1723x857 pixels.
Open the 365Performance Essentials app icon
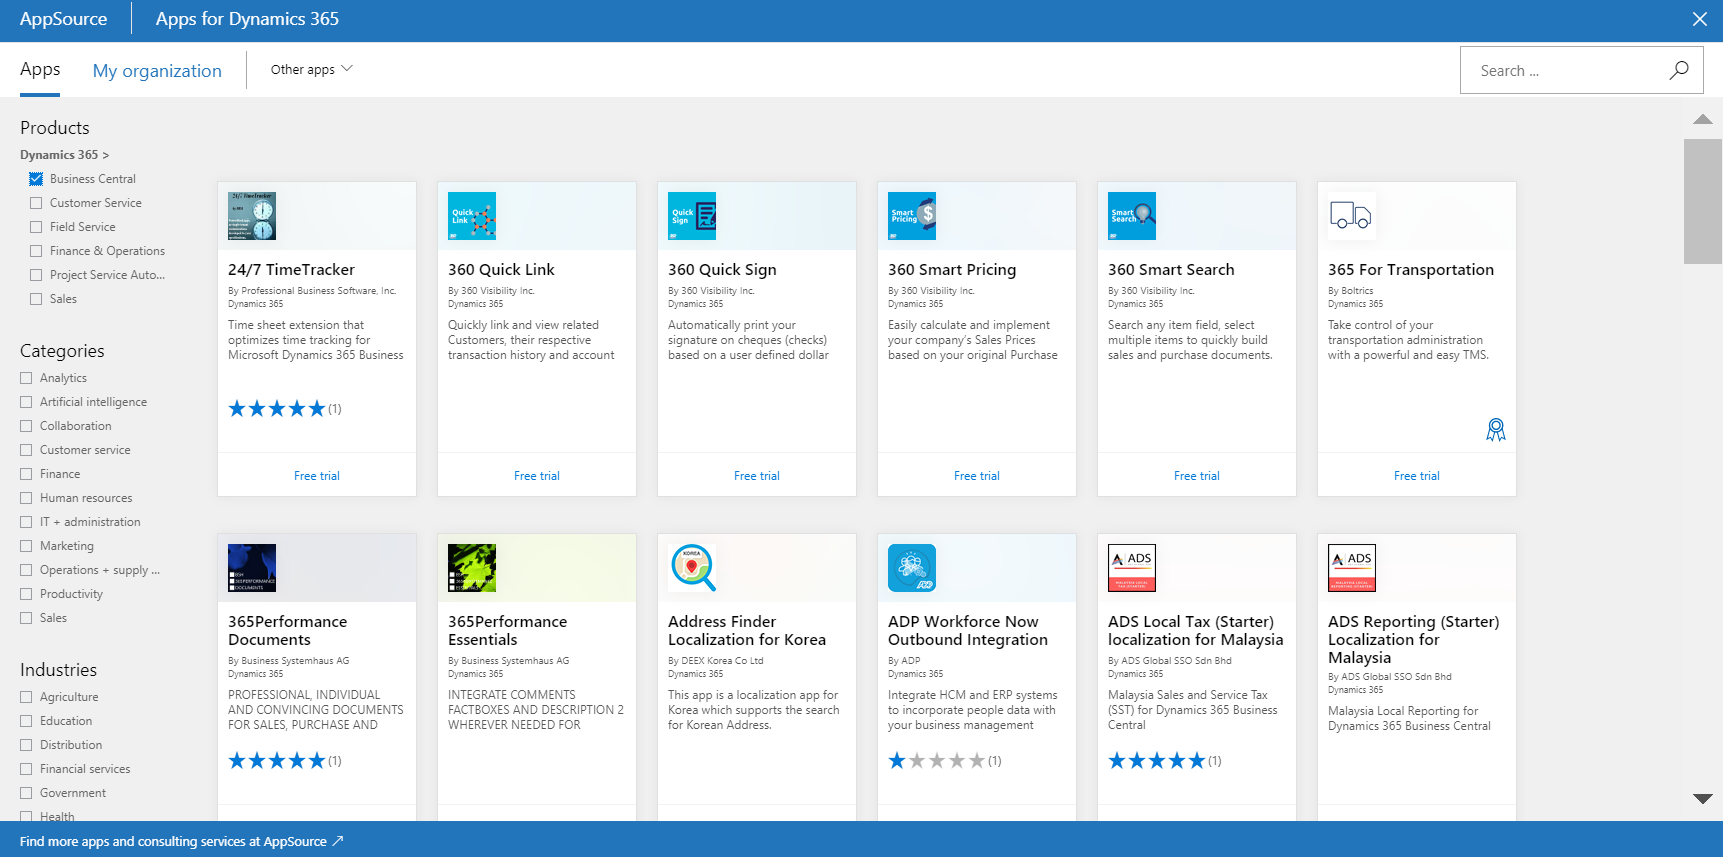tap(472, 568)
